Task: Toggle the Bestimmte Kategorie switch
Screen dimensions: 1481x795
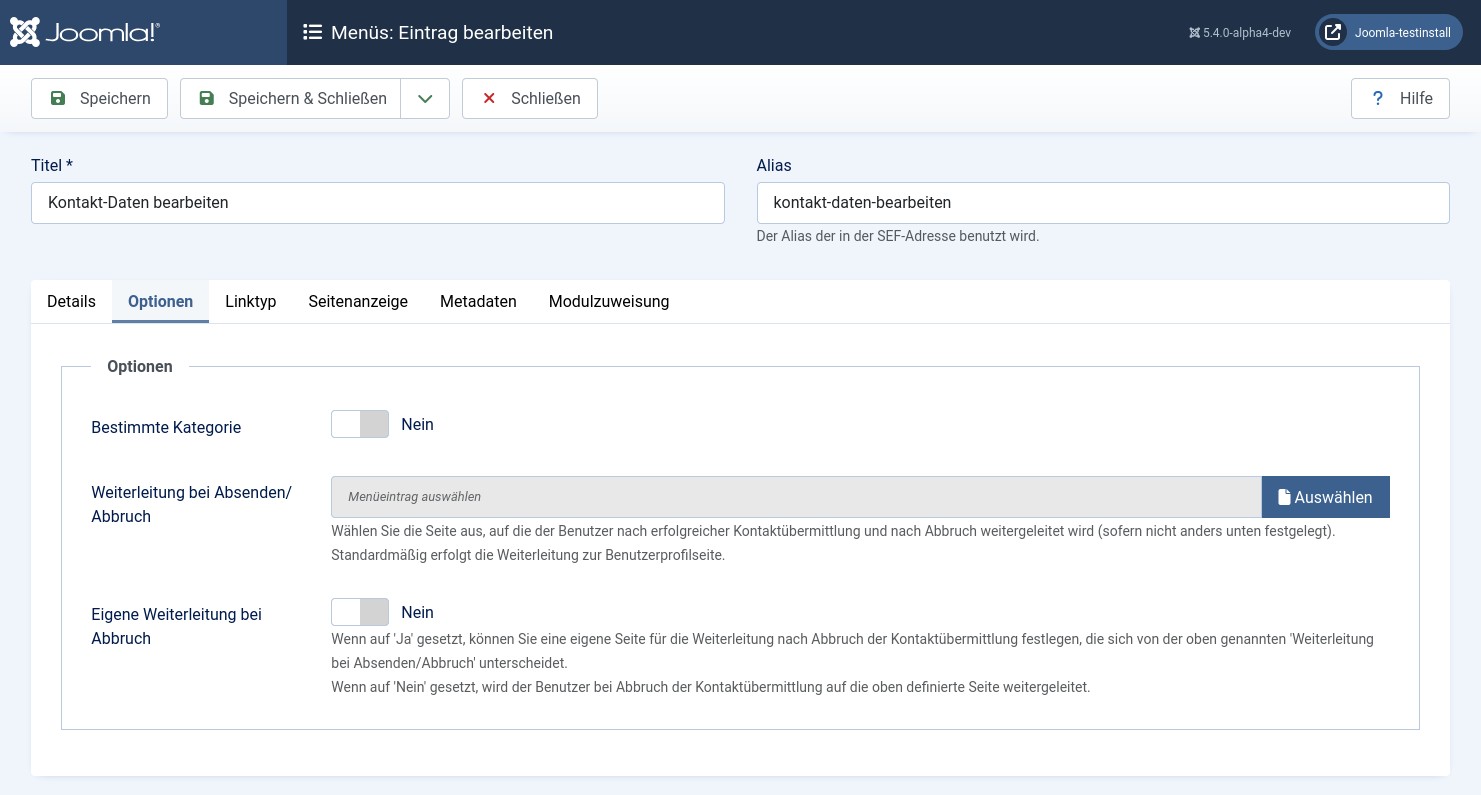Action: click(360, 424)
